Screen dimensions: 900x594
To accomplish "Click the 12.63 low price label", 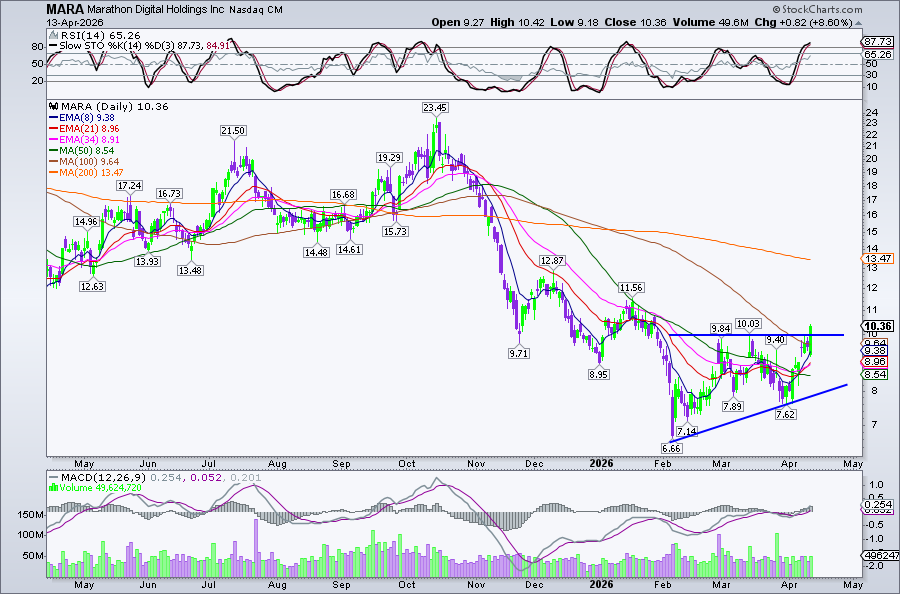I will (92, 286).
